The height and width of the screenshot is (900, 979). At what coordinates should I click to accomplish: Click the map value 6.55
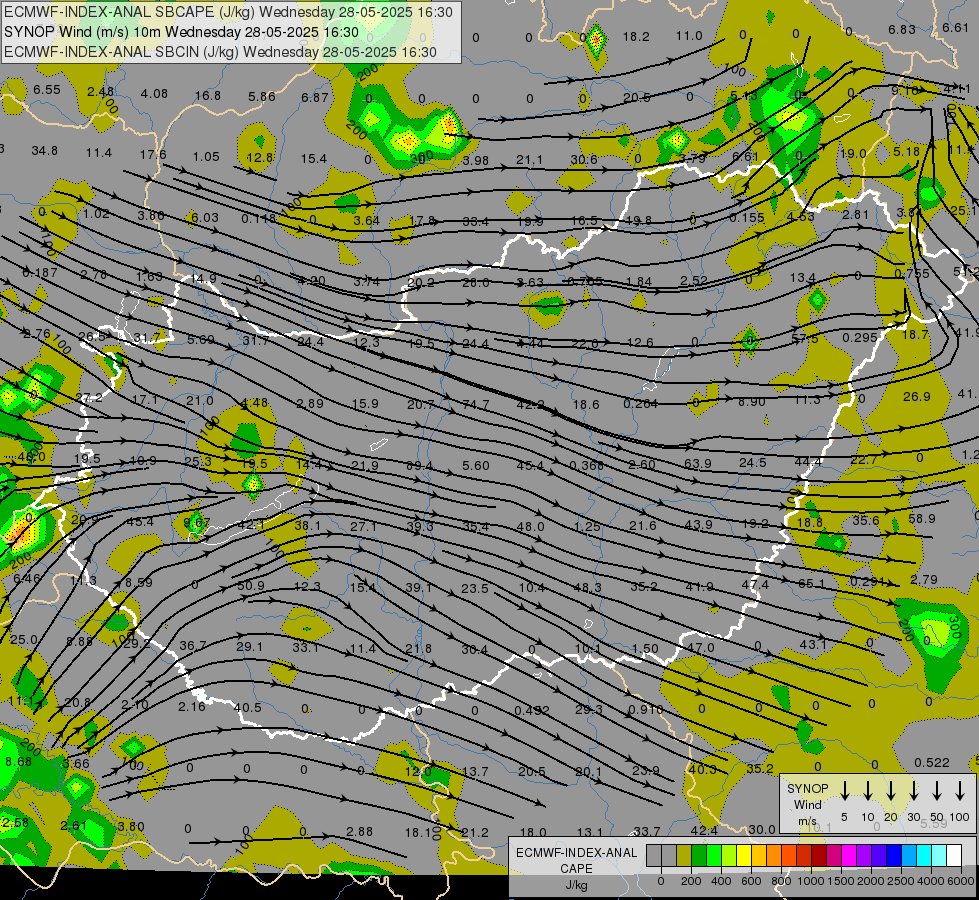click(x=47, y=90)
